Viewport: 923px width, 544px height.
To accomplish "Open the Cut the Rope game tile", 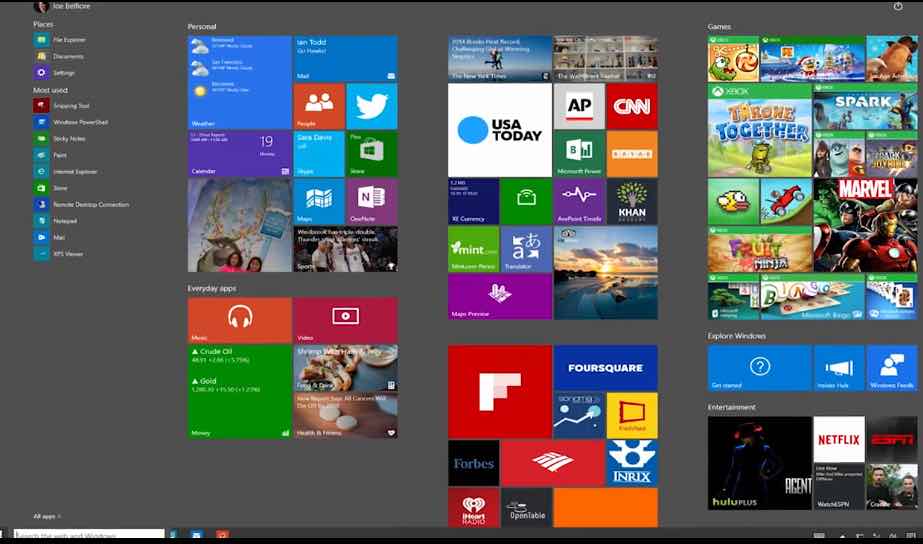I will pos(733,58).
